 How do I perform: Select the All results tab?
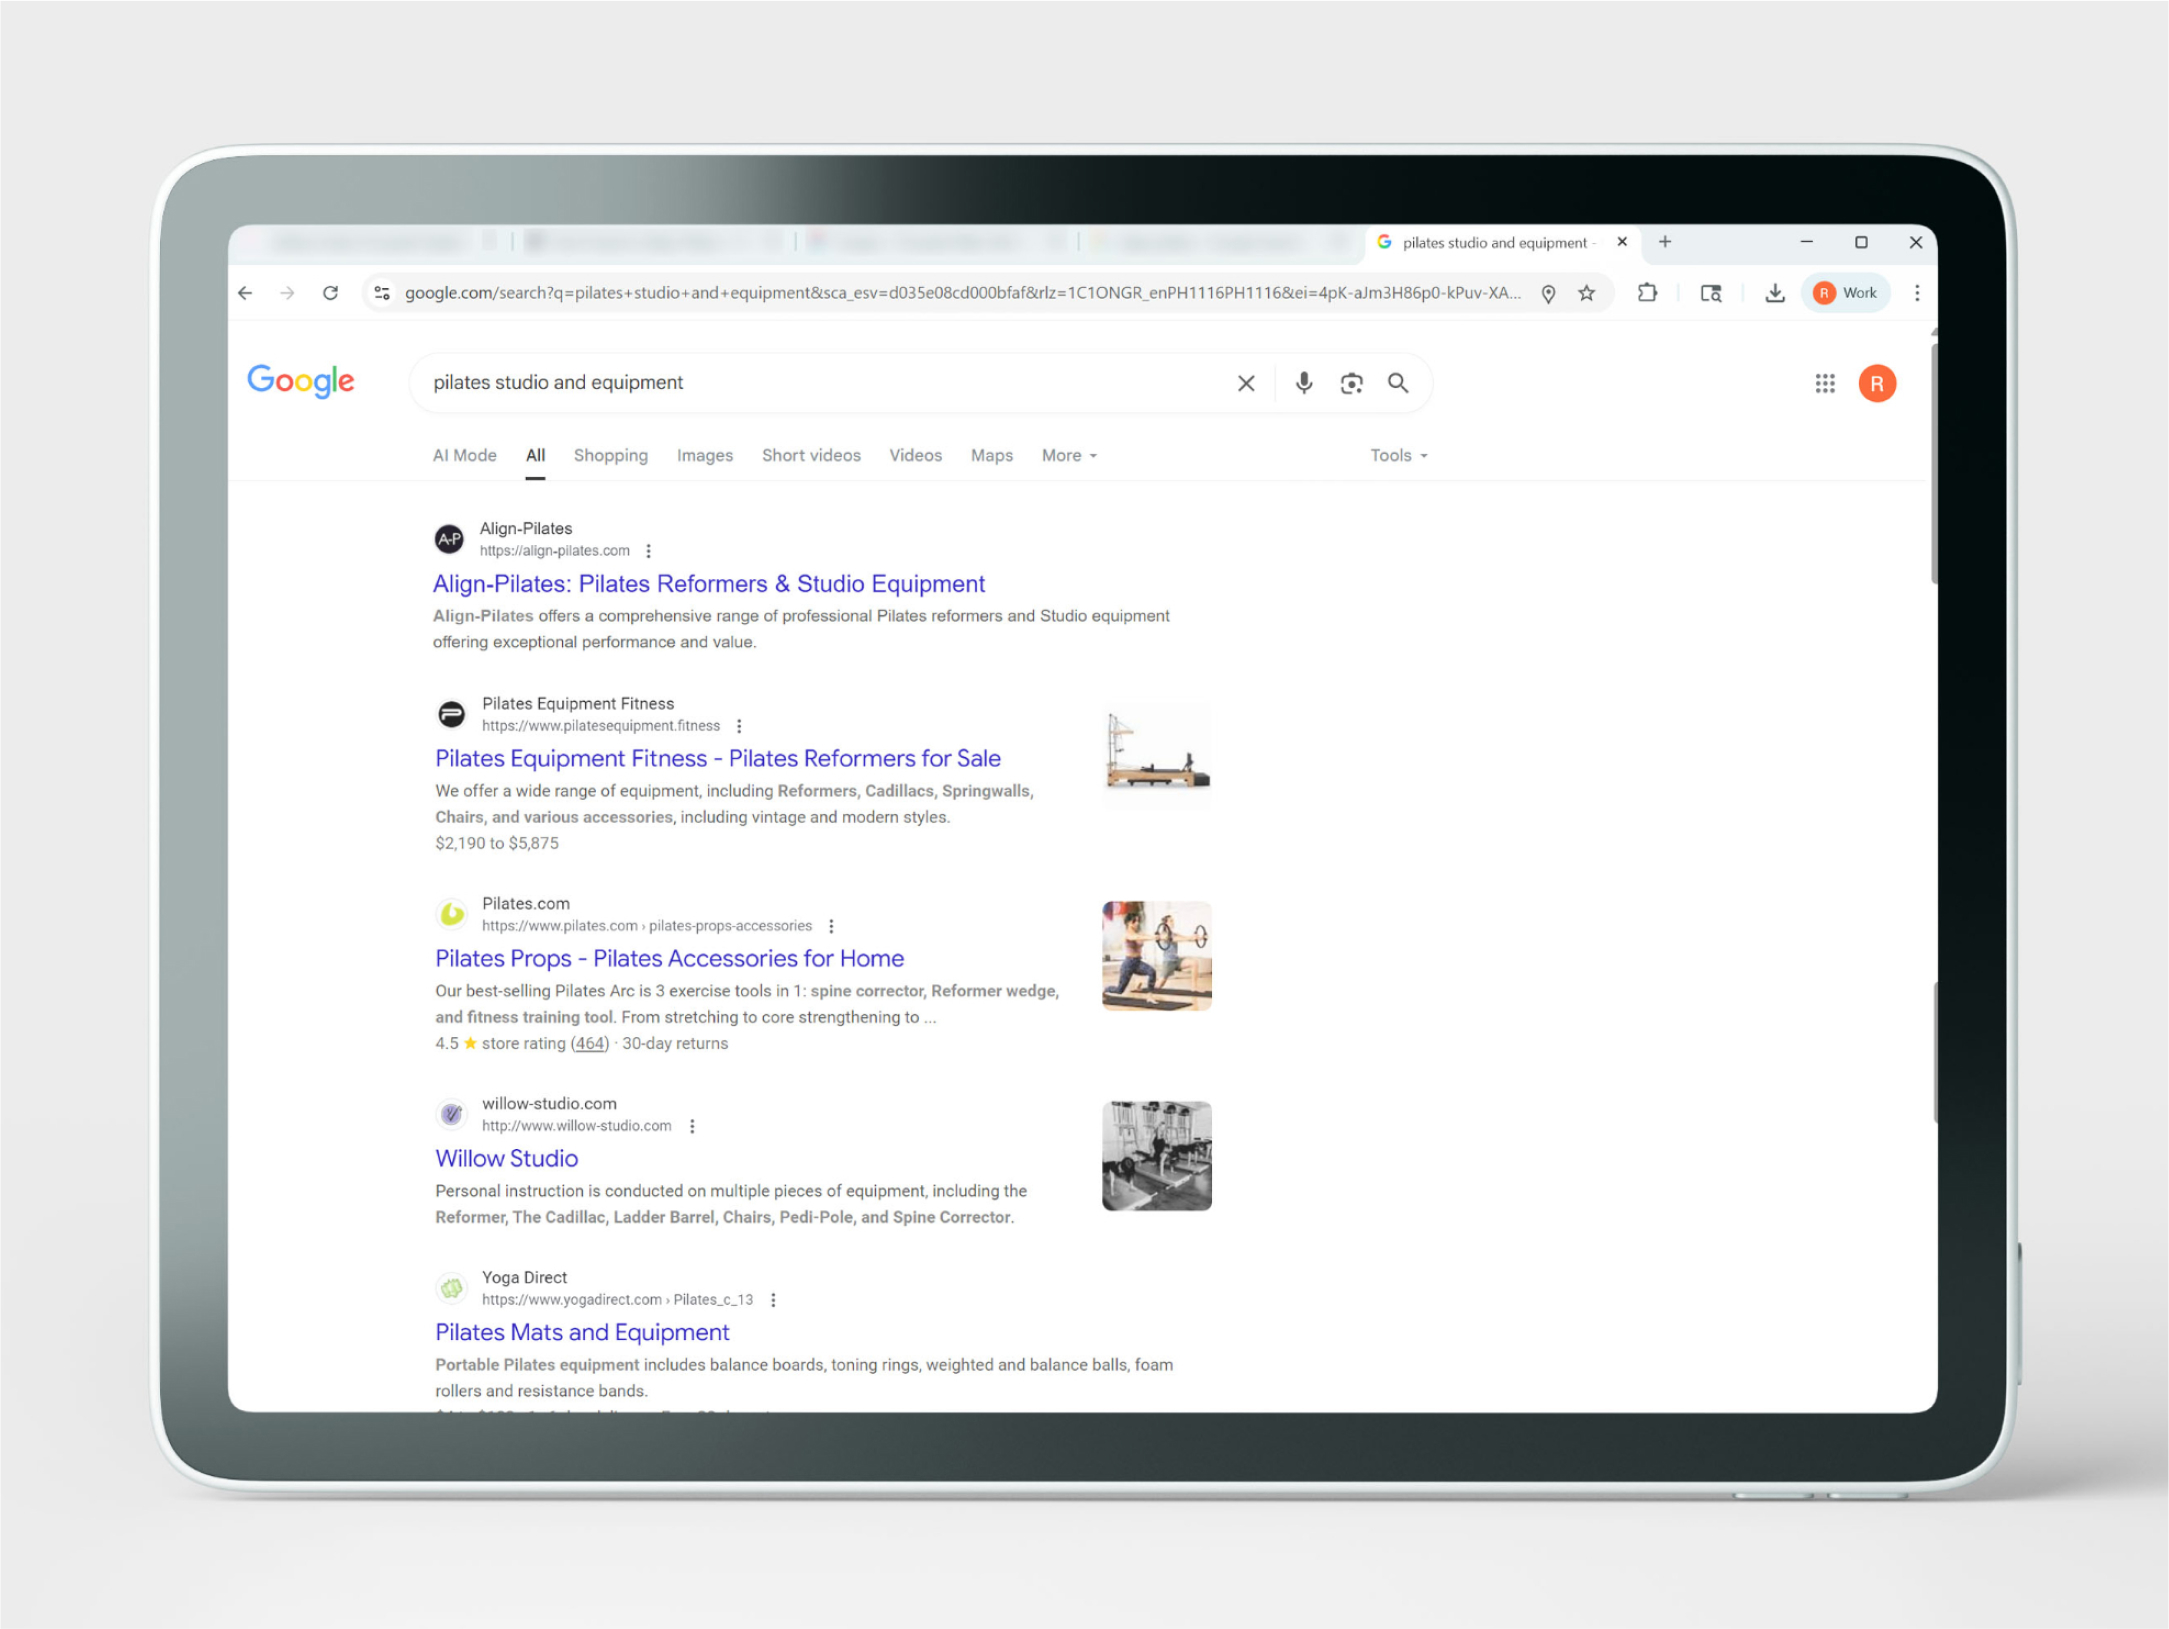[535, 455]
